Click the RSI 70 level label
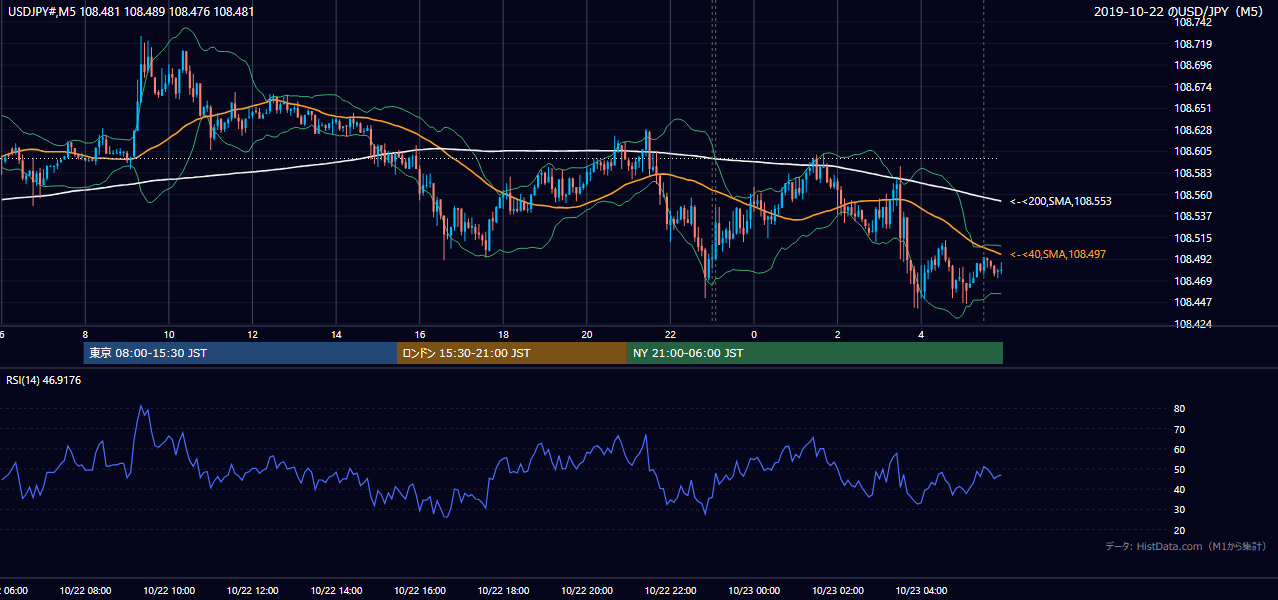Image resolution: width=1278 pixels, height=600 pixels. 1180,429
